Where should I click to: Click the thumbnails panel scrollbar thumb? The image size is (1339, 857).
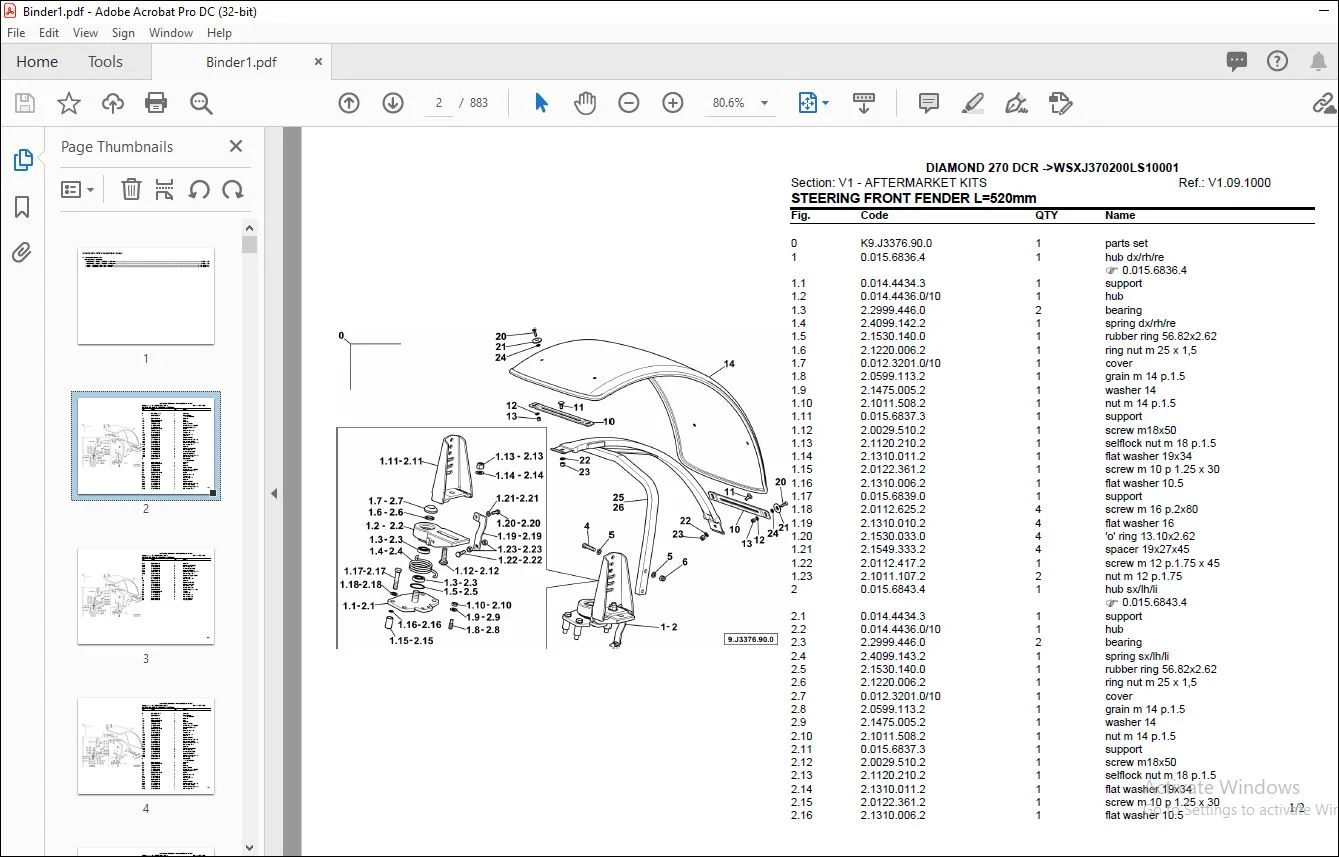point(250,245)
